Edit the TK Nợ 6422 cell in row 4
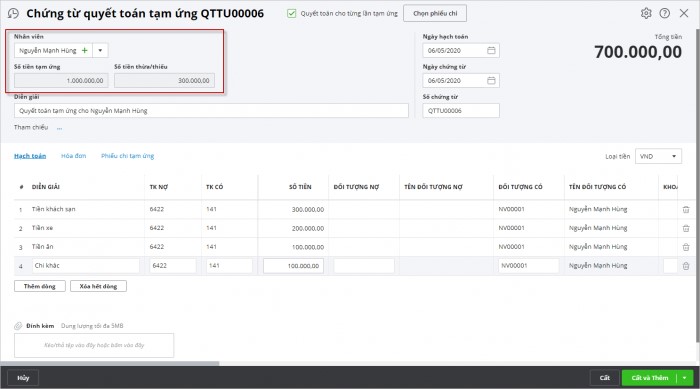Screen dimensions: 700x389 point(173,266)
